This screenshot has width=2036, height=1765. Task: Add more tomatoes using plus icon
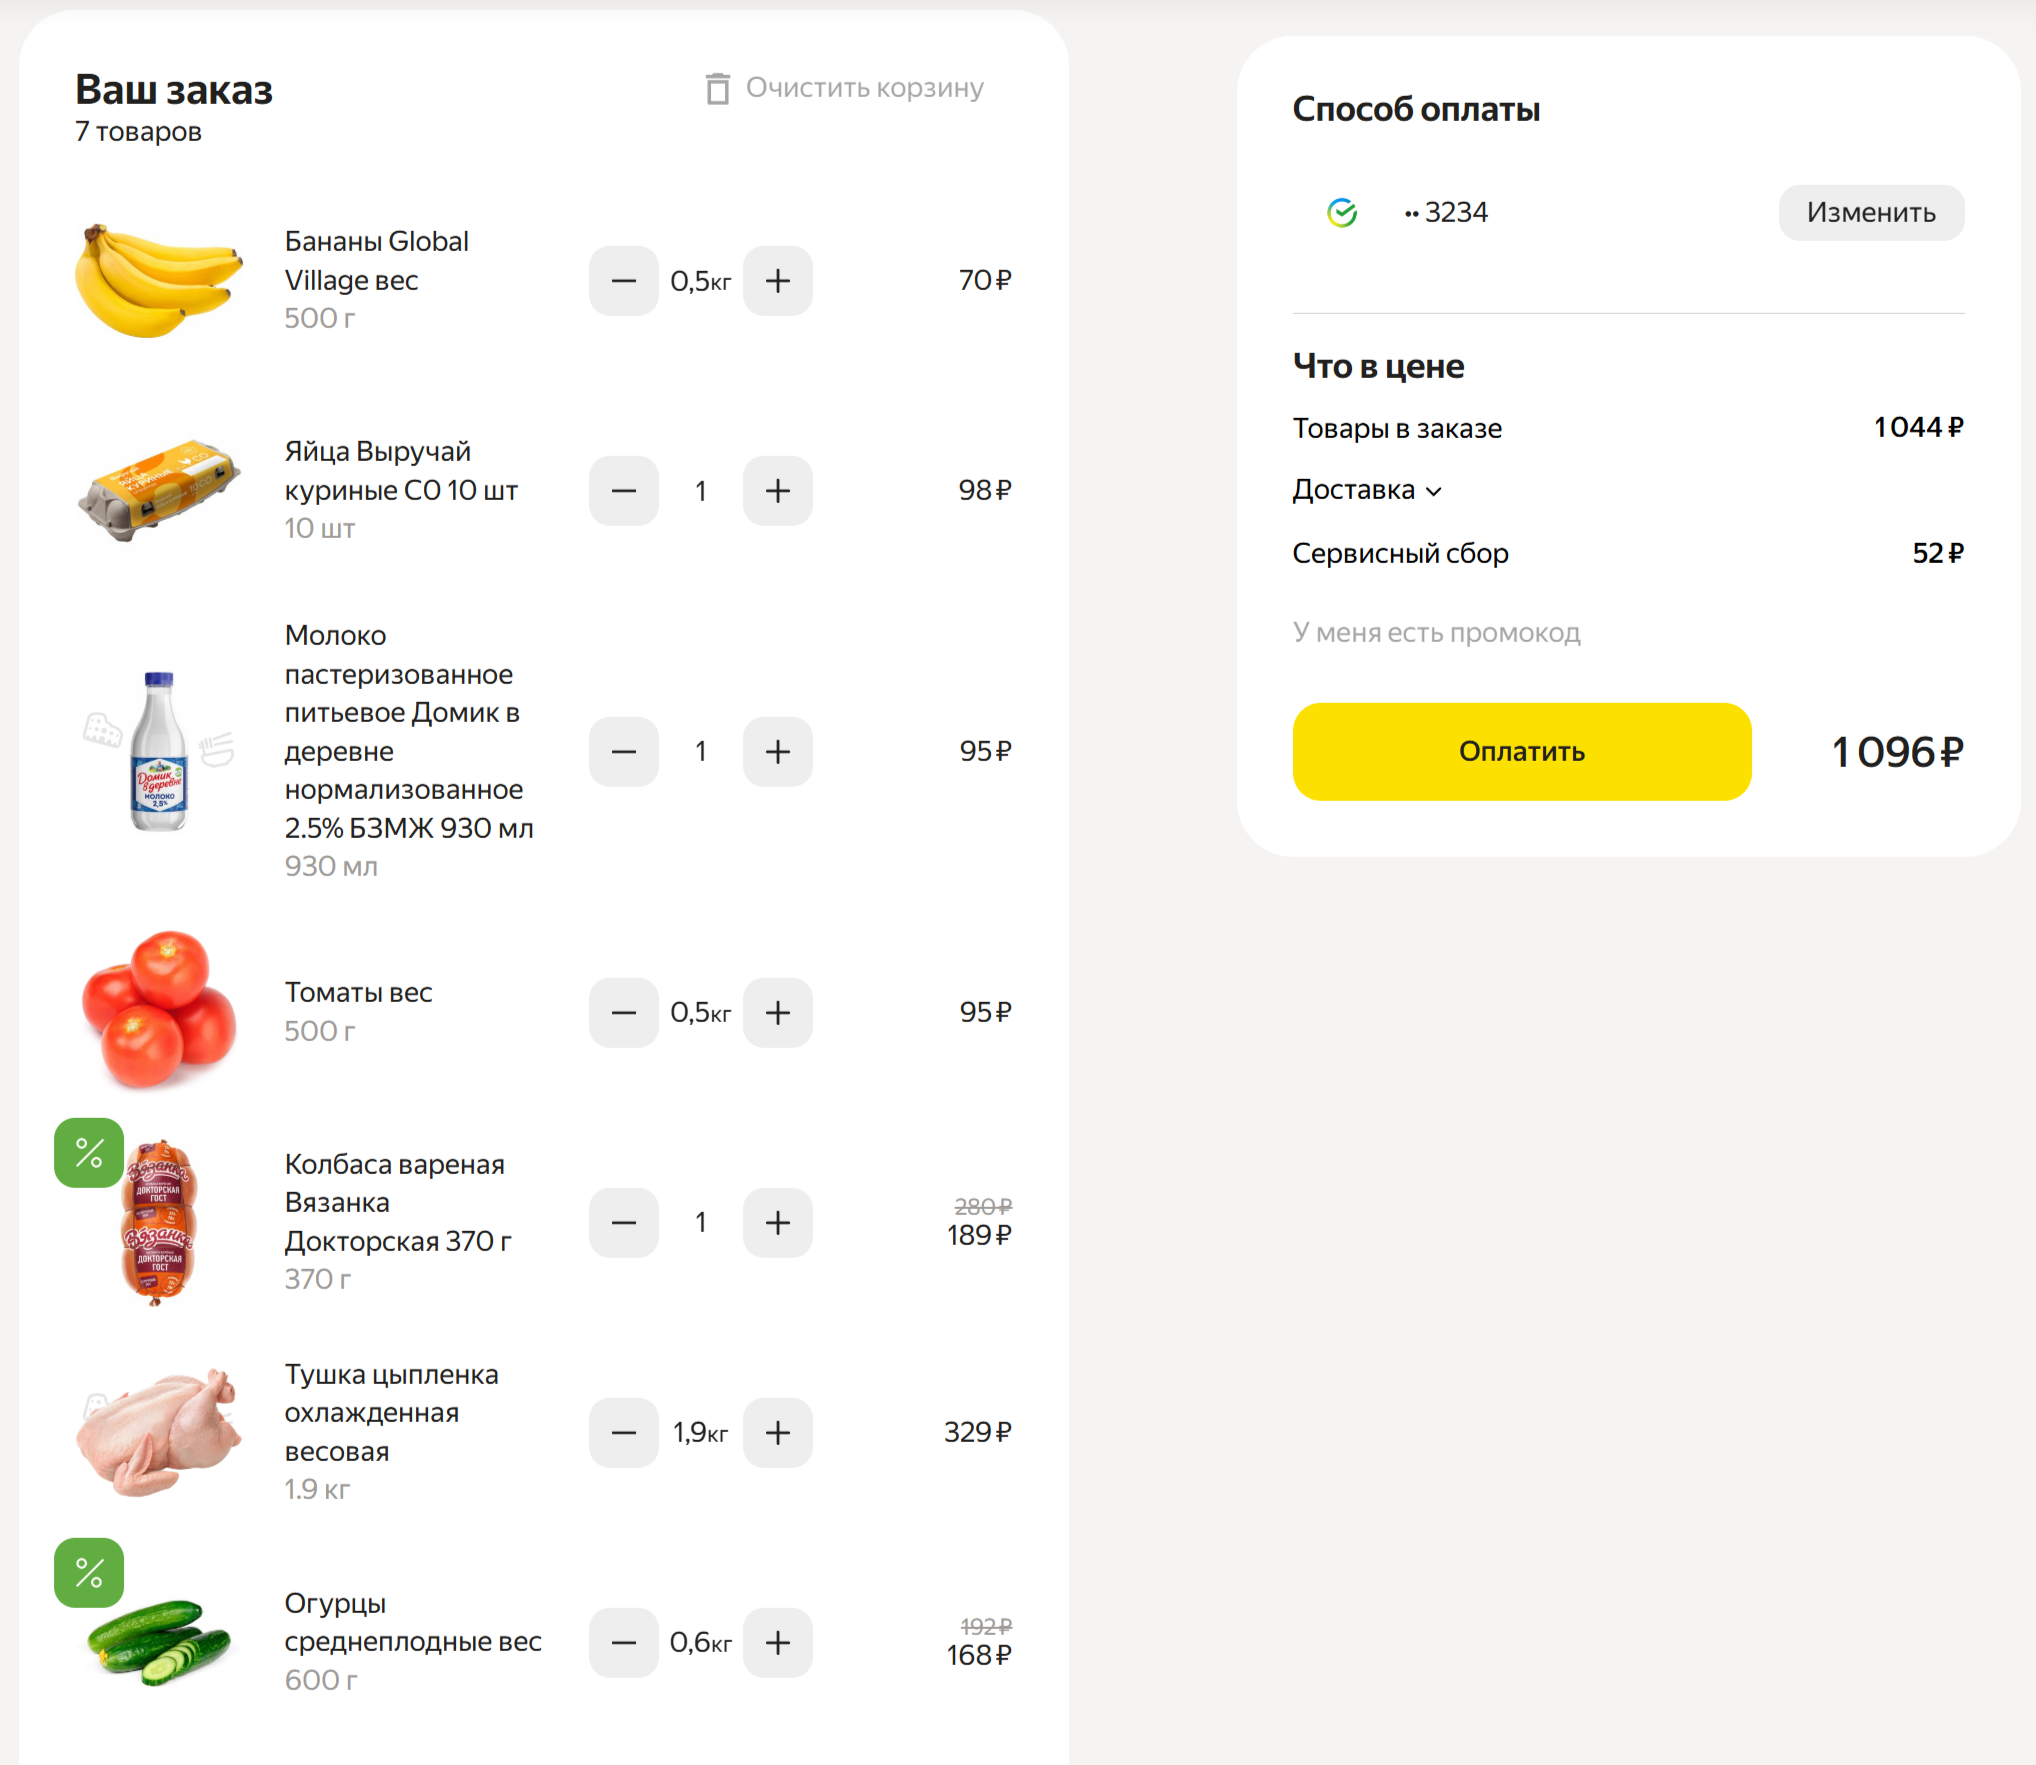point(777,1013)
